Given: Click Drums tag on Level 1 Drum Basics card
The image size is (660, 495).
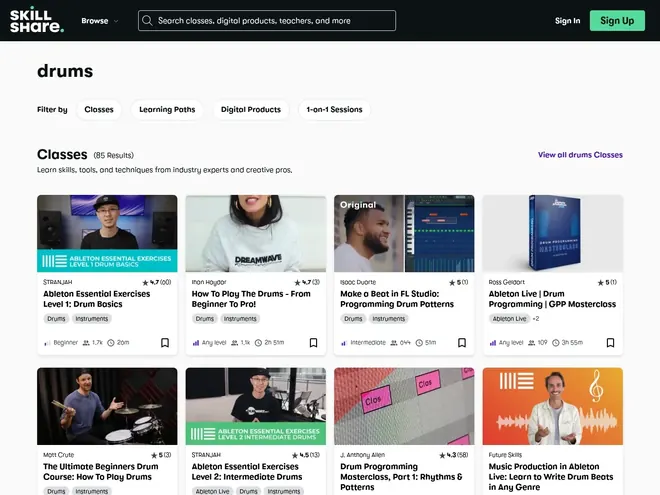Looking at the screenshot, I should (x=56, y=319).
